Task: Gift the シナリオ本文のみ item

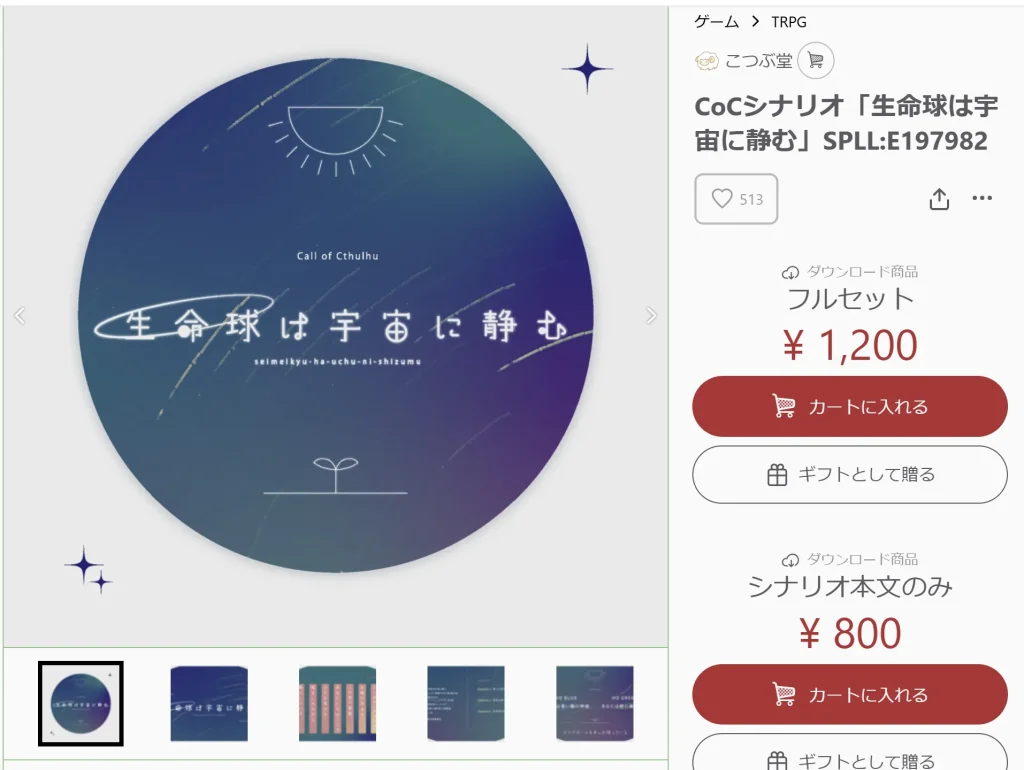Action: point(850,752)
